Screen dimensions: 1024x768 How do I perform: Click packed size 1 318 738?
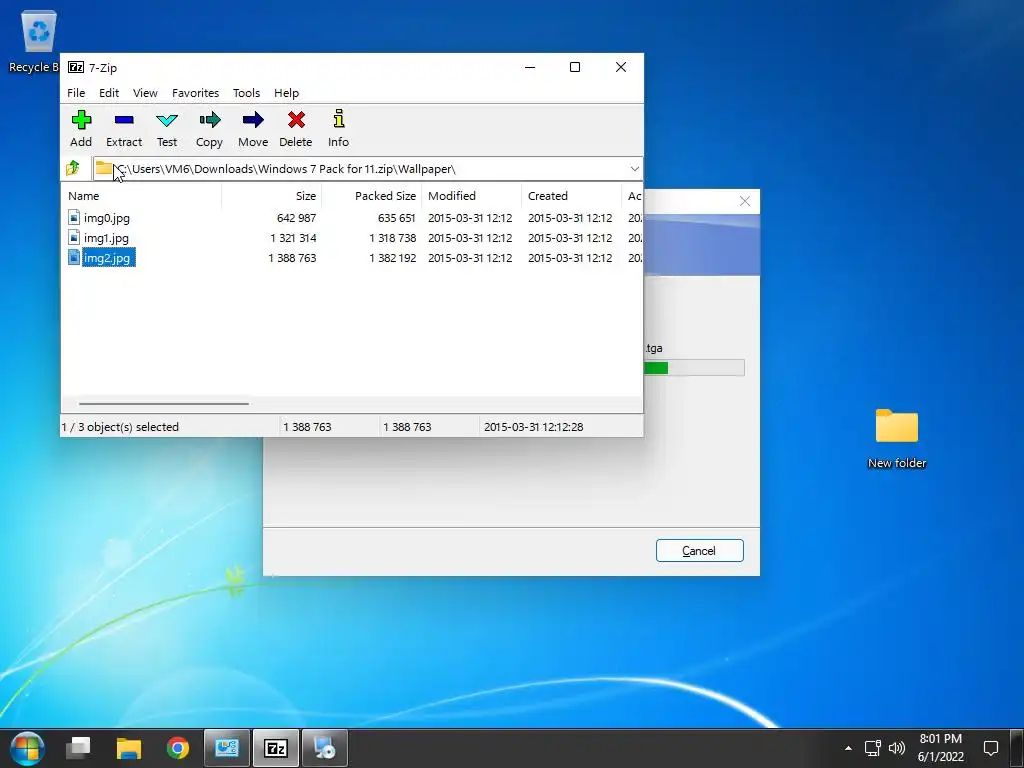coord(392,238)
